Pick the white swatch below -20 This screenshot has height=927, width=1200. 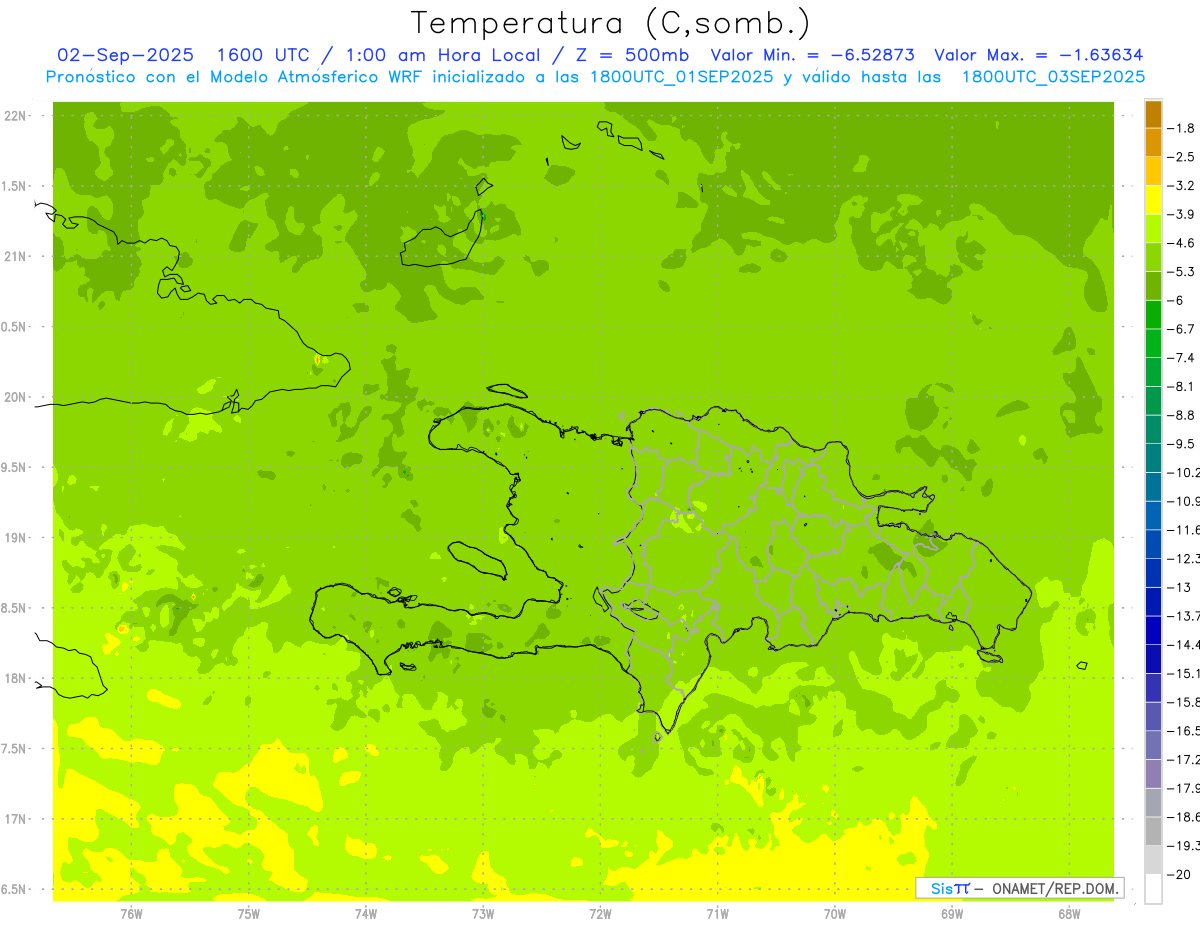click(x=1153, y=888)
